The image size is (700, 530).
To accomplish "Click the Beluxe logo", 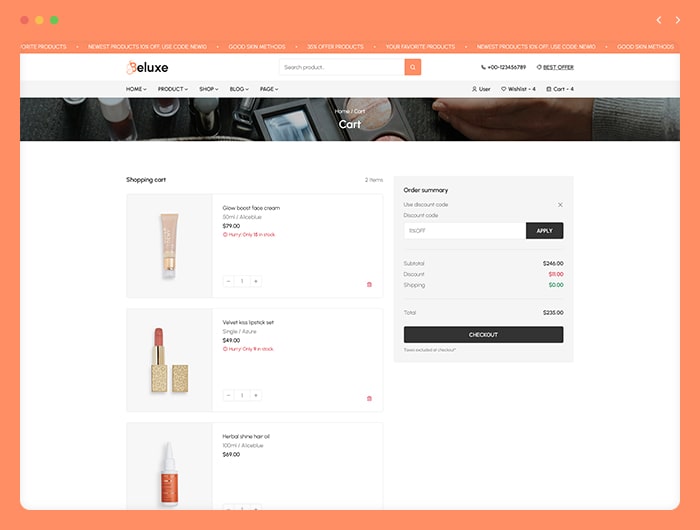I will (147, 67).
